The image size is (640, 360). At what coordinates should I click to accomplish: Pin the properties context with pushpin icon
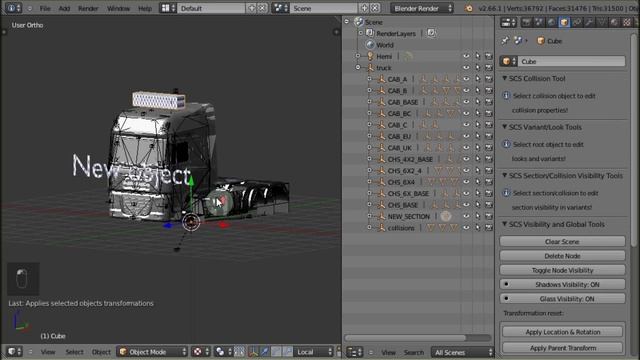pos(505,40)
